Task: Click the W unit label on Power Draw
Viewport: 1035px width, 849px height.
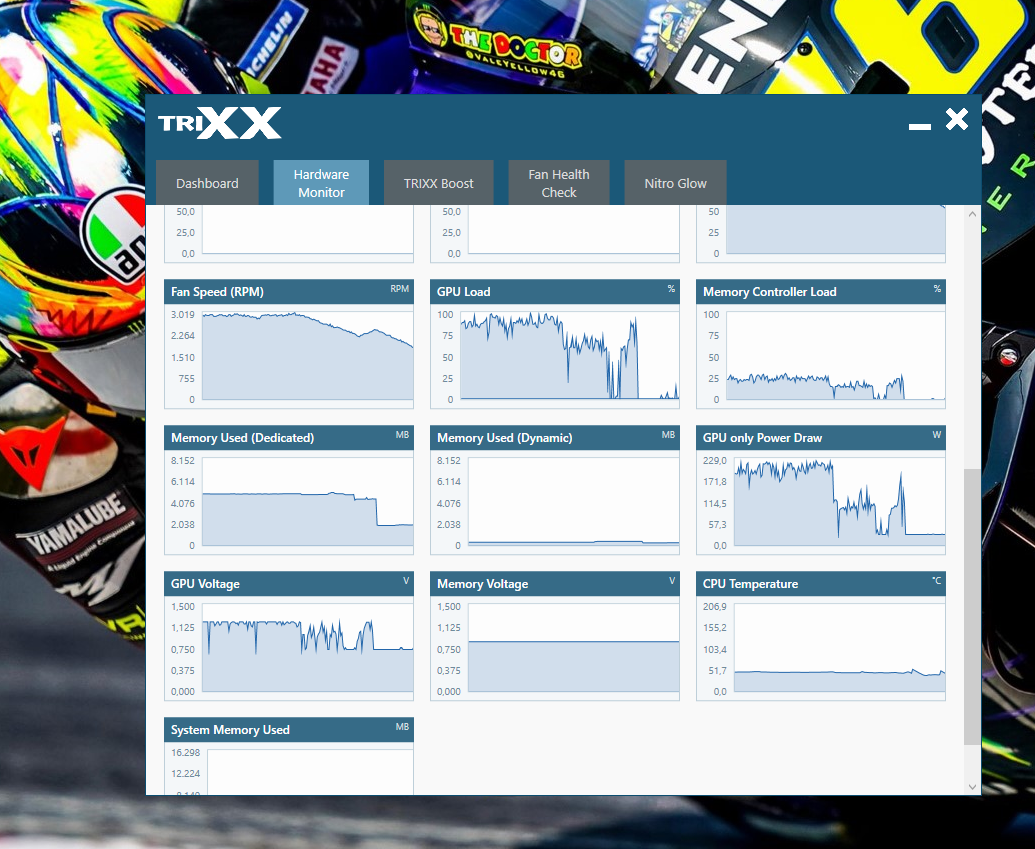Action: tap(937, 434)
